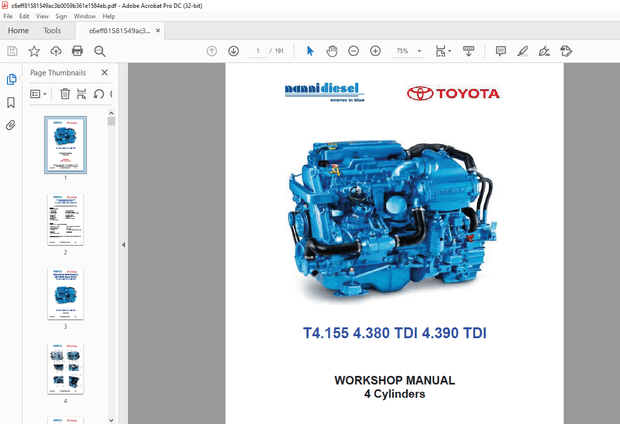
Task: Go to next page arrow
Action: tap(234, 51)
